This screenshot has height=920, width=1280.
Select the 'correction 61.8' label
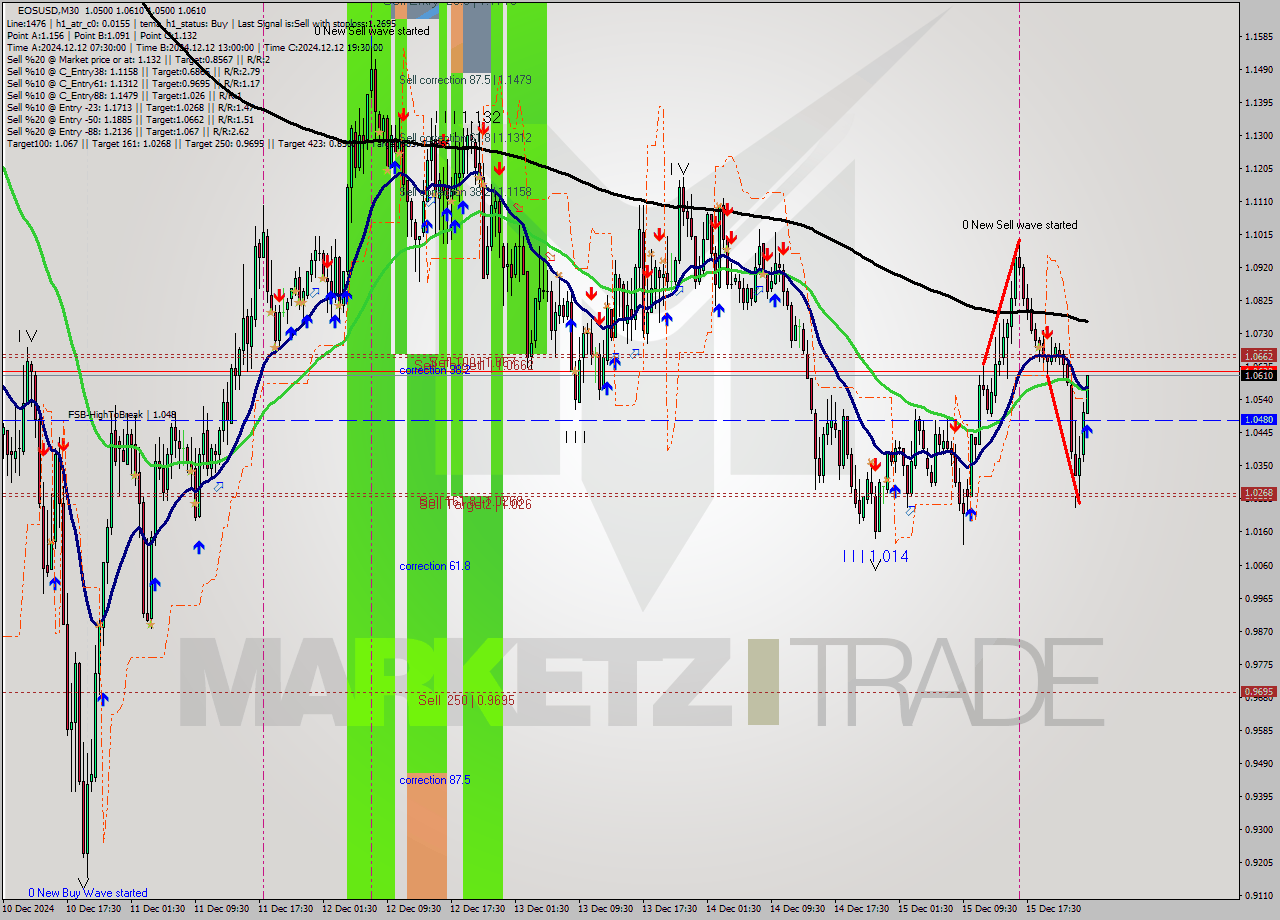435,566
